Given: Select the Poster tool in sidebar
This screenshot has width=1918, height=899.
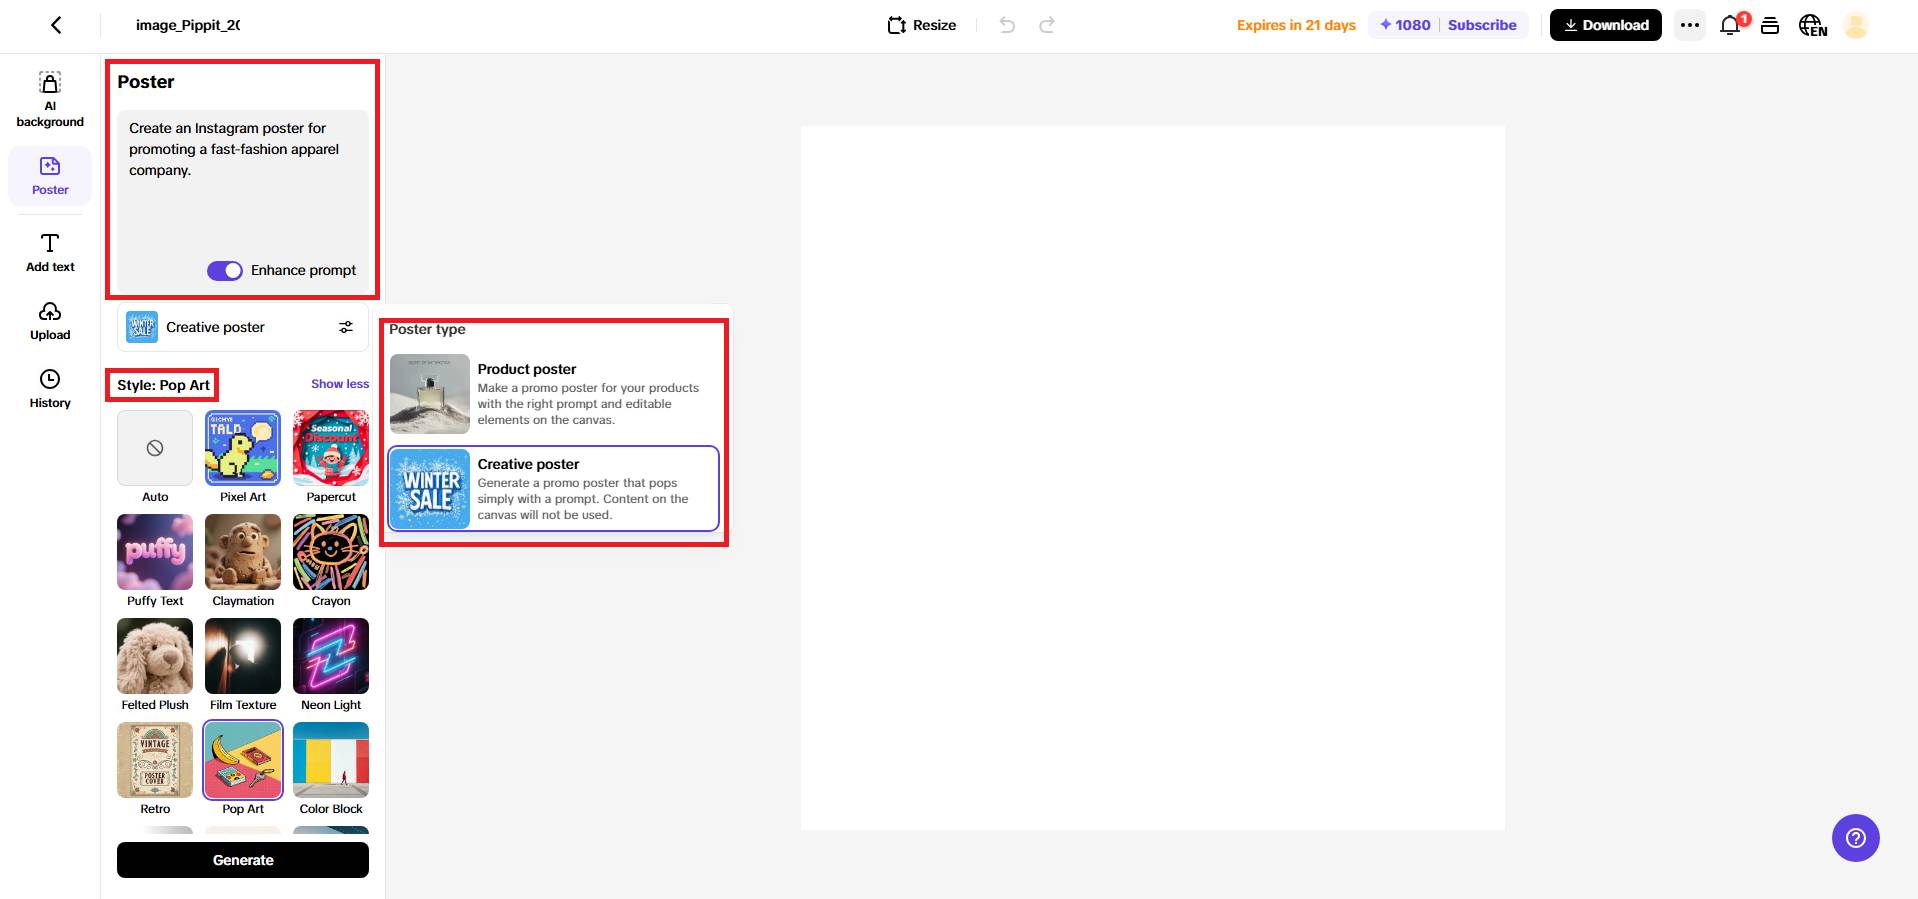Looking at the screenshot, I should click(x=50, y=175).
